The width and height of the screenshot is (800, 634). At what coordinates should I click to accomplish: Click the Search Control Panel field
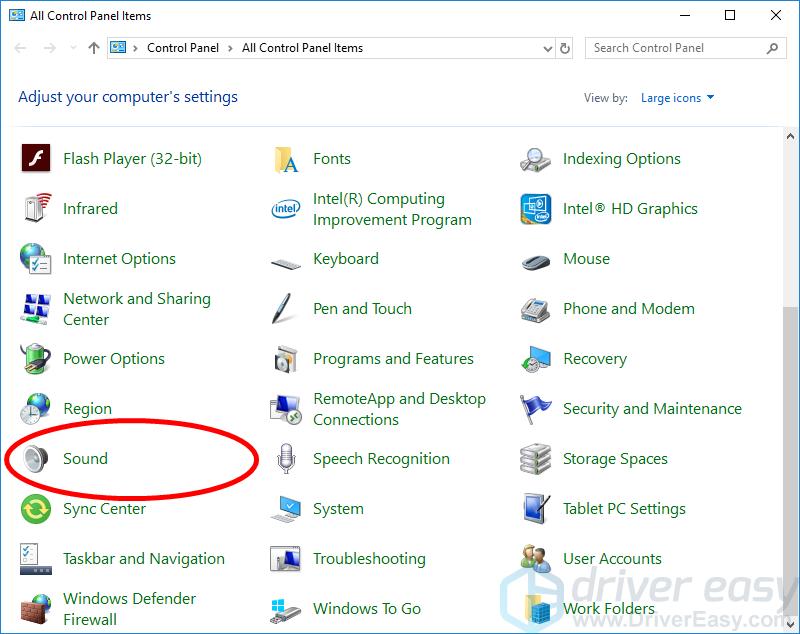tap(675, 48)
